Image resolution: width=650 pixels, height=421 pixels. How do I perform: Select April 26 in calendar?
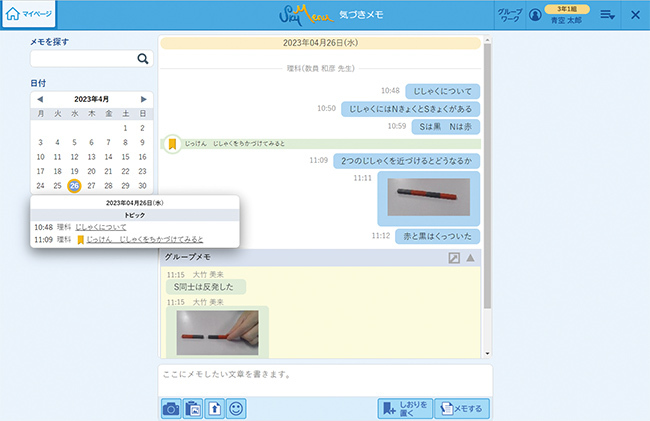[x=74, y=186]
